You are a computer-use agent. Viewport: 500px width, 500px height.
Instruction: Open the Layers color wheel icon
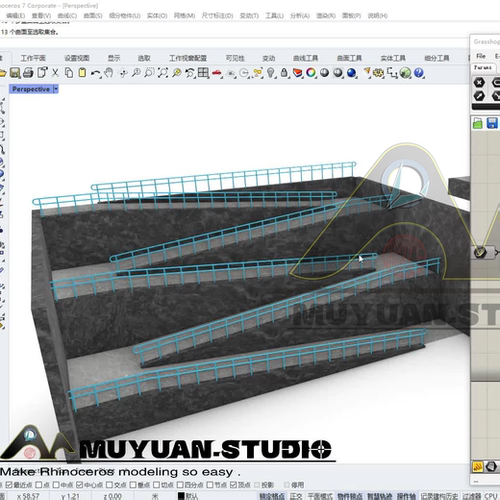tap(311, 73)
